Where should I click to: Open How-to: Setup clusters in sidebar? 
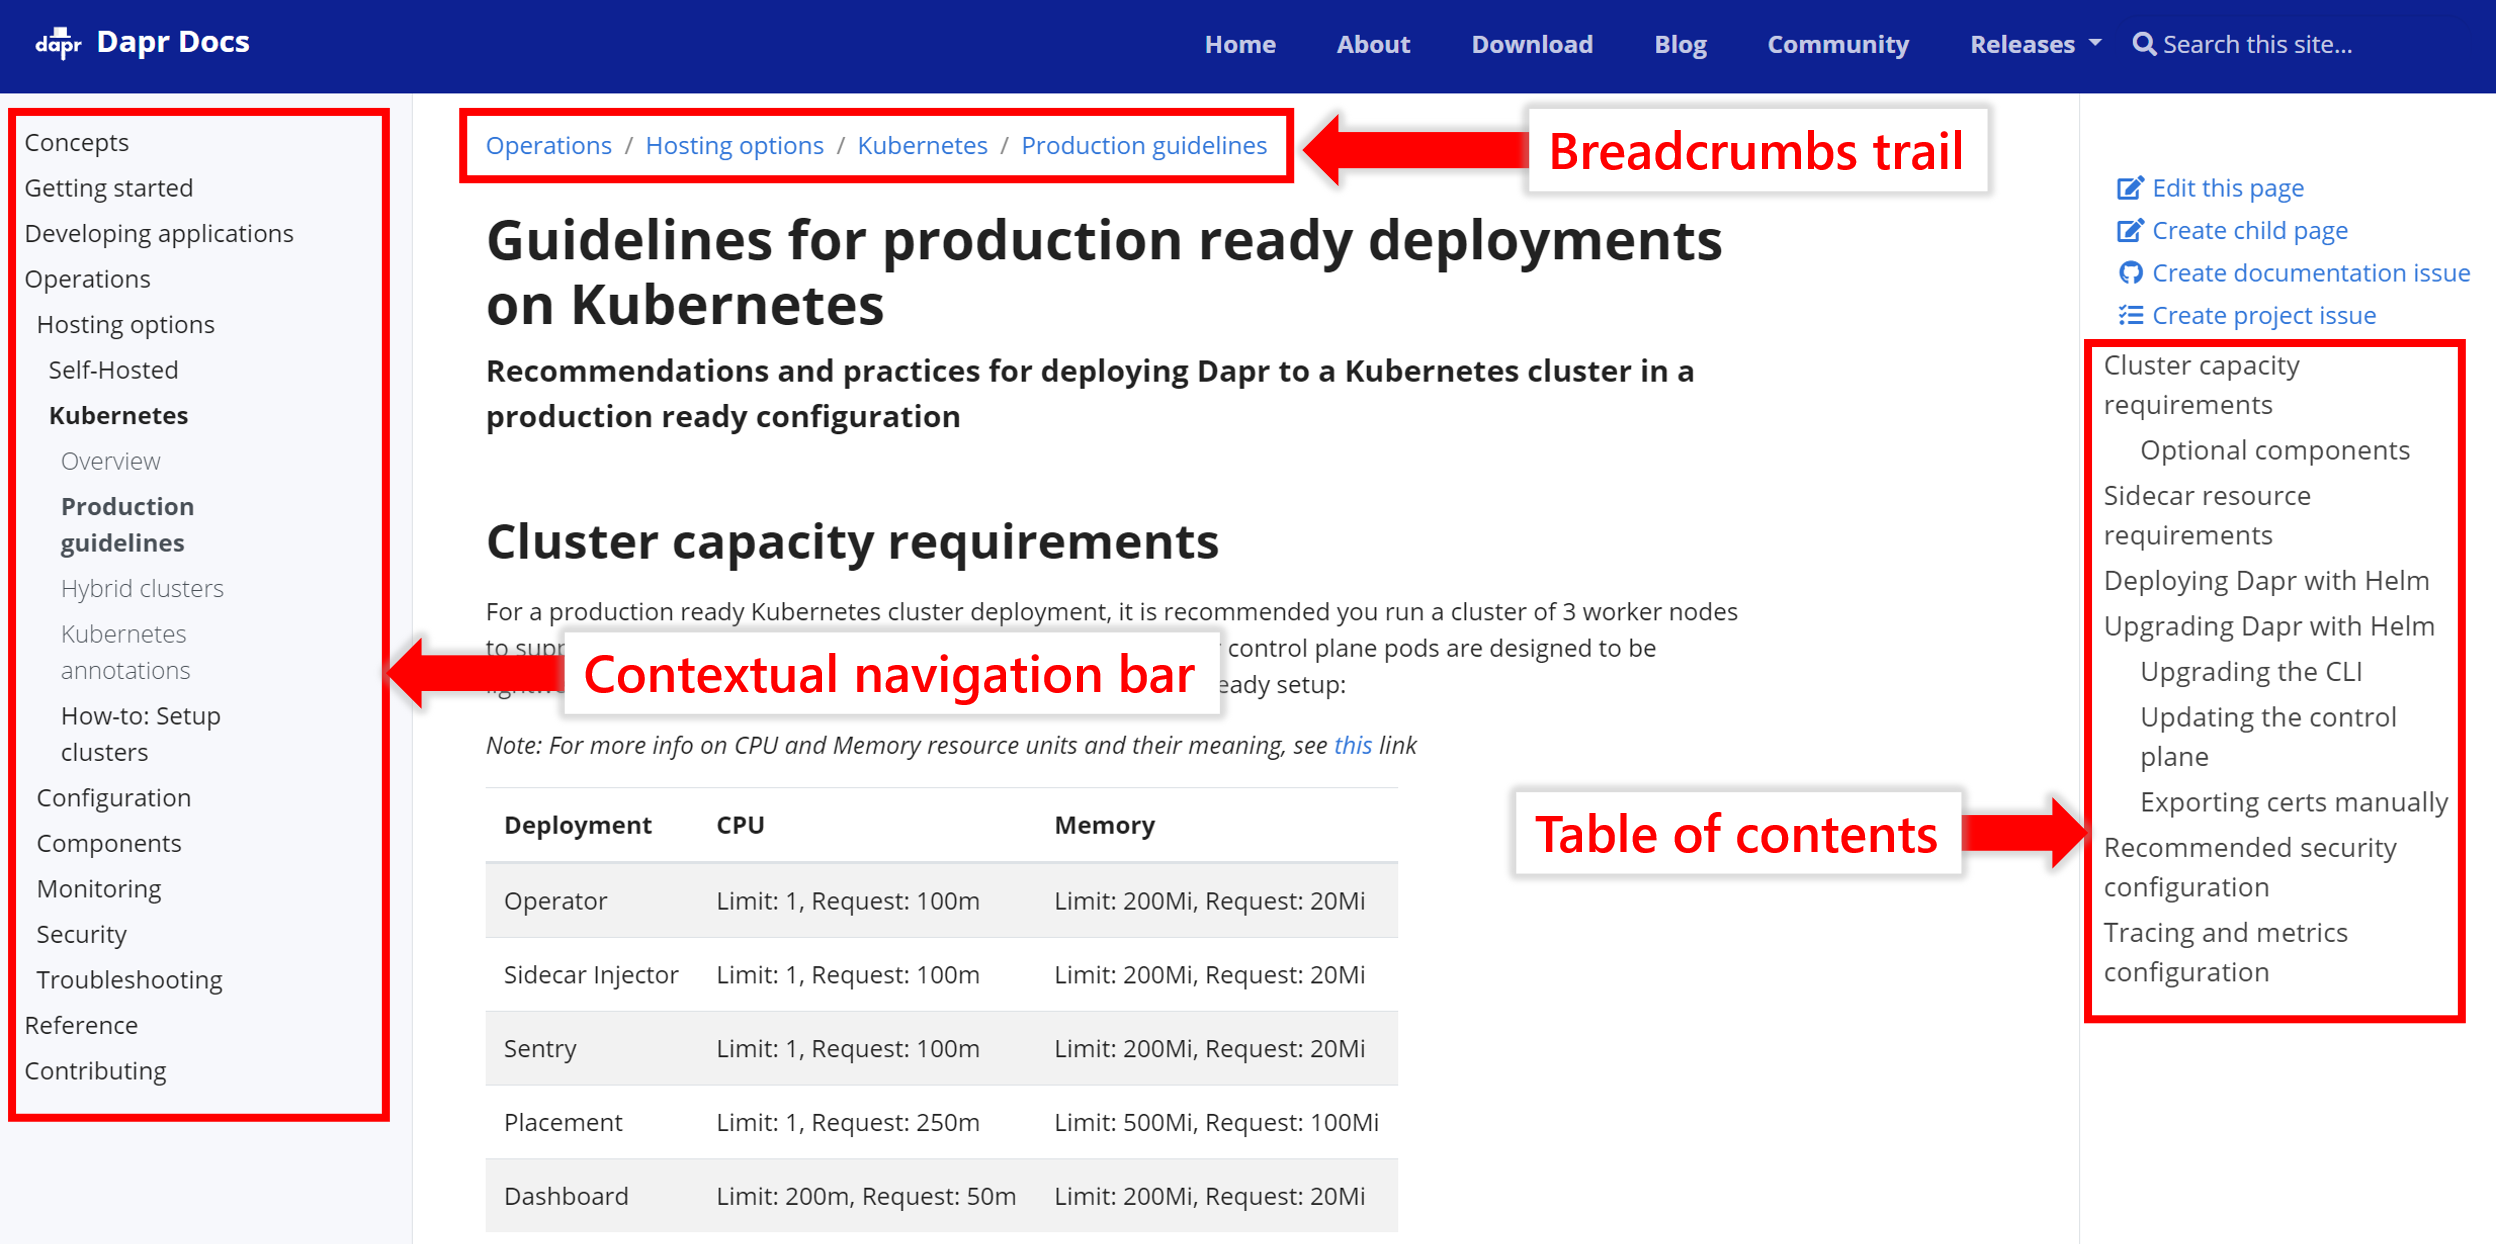(140, 734)
